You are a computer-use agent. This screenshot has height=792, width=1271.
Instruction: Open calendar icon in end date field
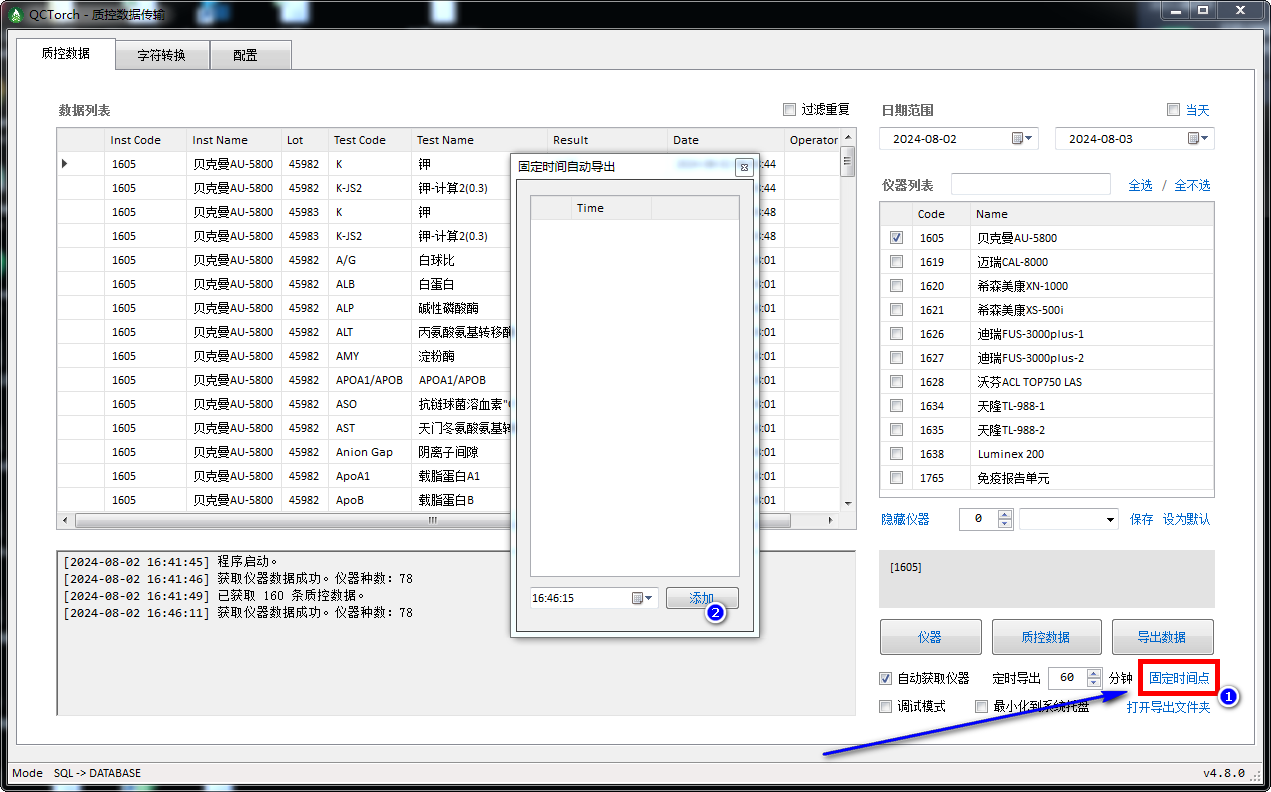[1198, 139]
